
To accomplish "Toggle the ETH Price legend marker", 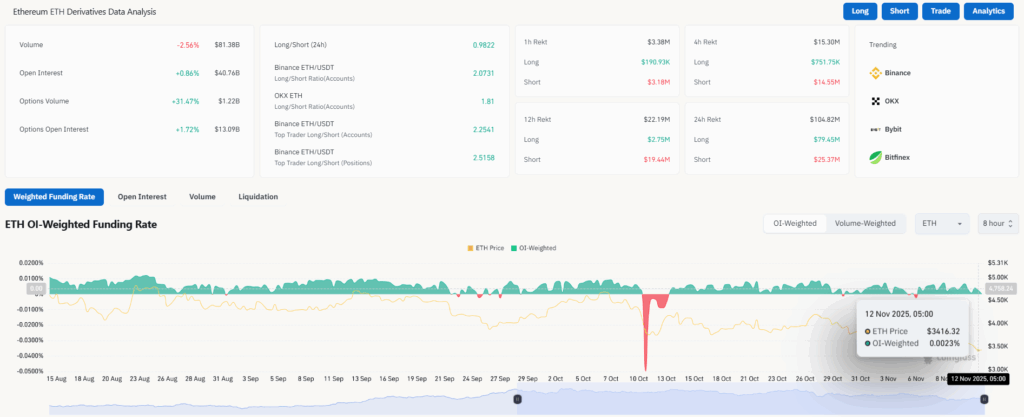I will tap(471, 247).
